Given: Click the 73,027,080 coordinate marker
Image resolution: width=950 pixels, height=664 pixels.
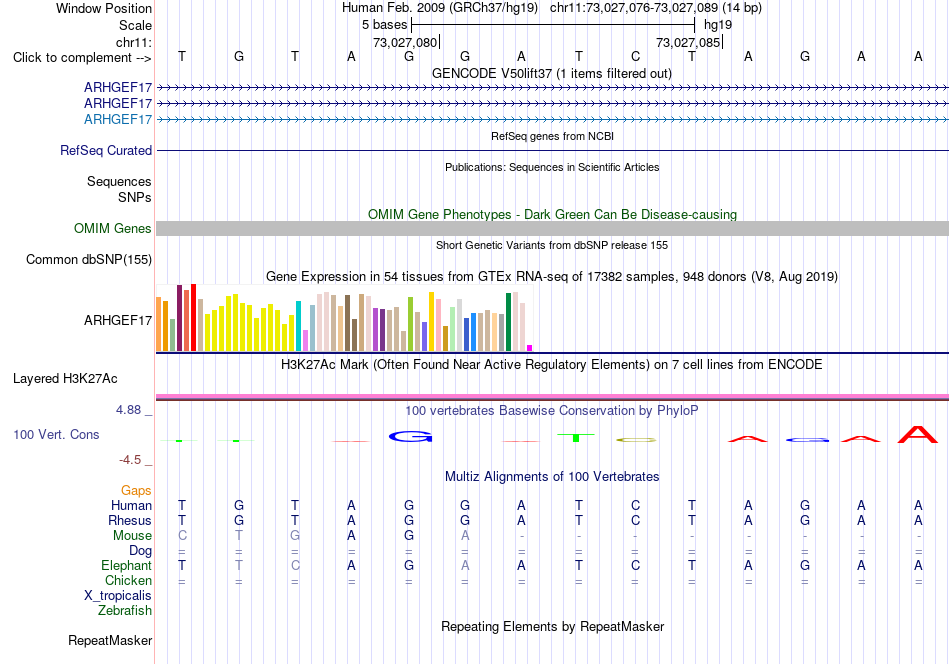Looking at the screenshot, I should point(405,42).
